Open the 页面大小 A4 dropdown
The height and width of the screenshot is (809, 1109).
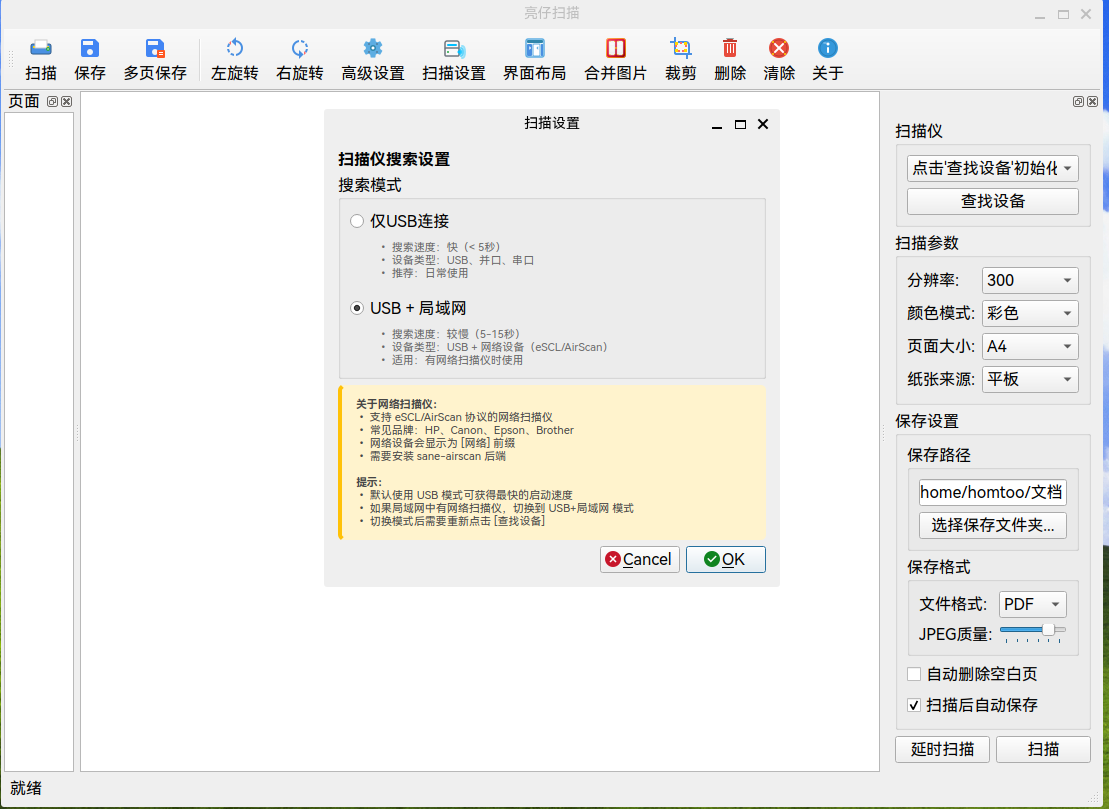(x=1030, y=347)
